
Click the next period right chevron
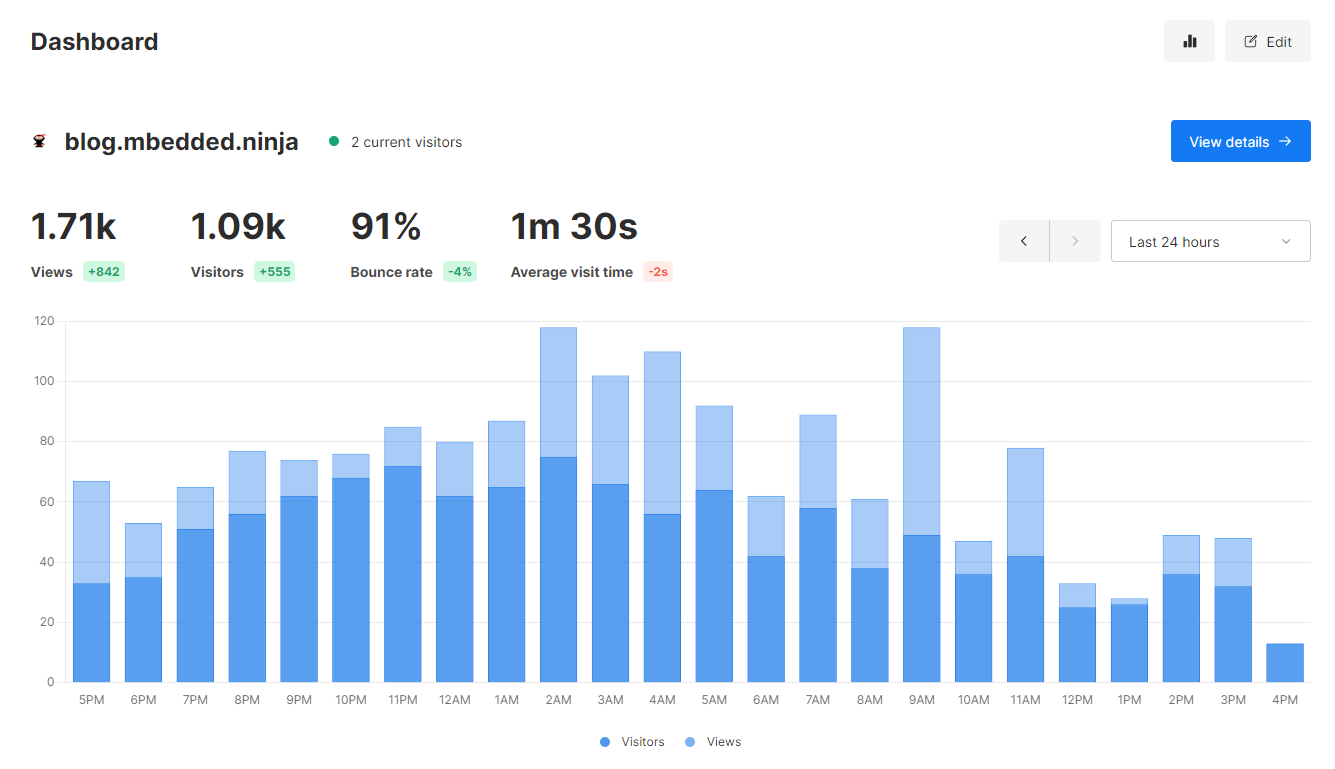click(1075, 241)
